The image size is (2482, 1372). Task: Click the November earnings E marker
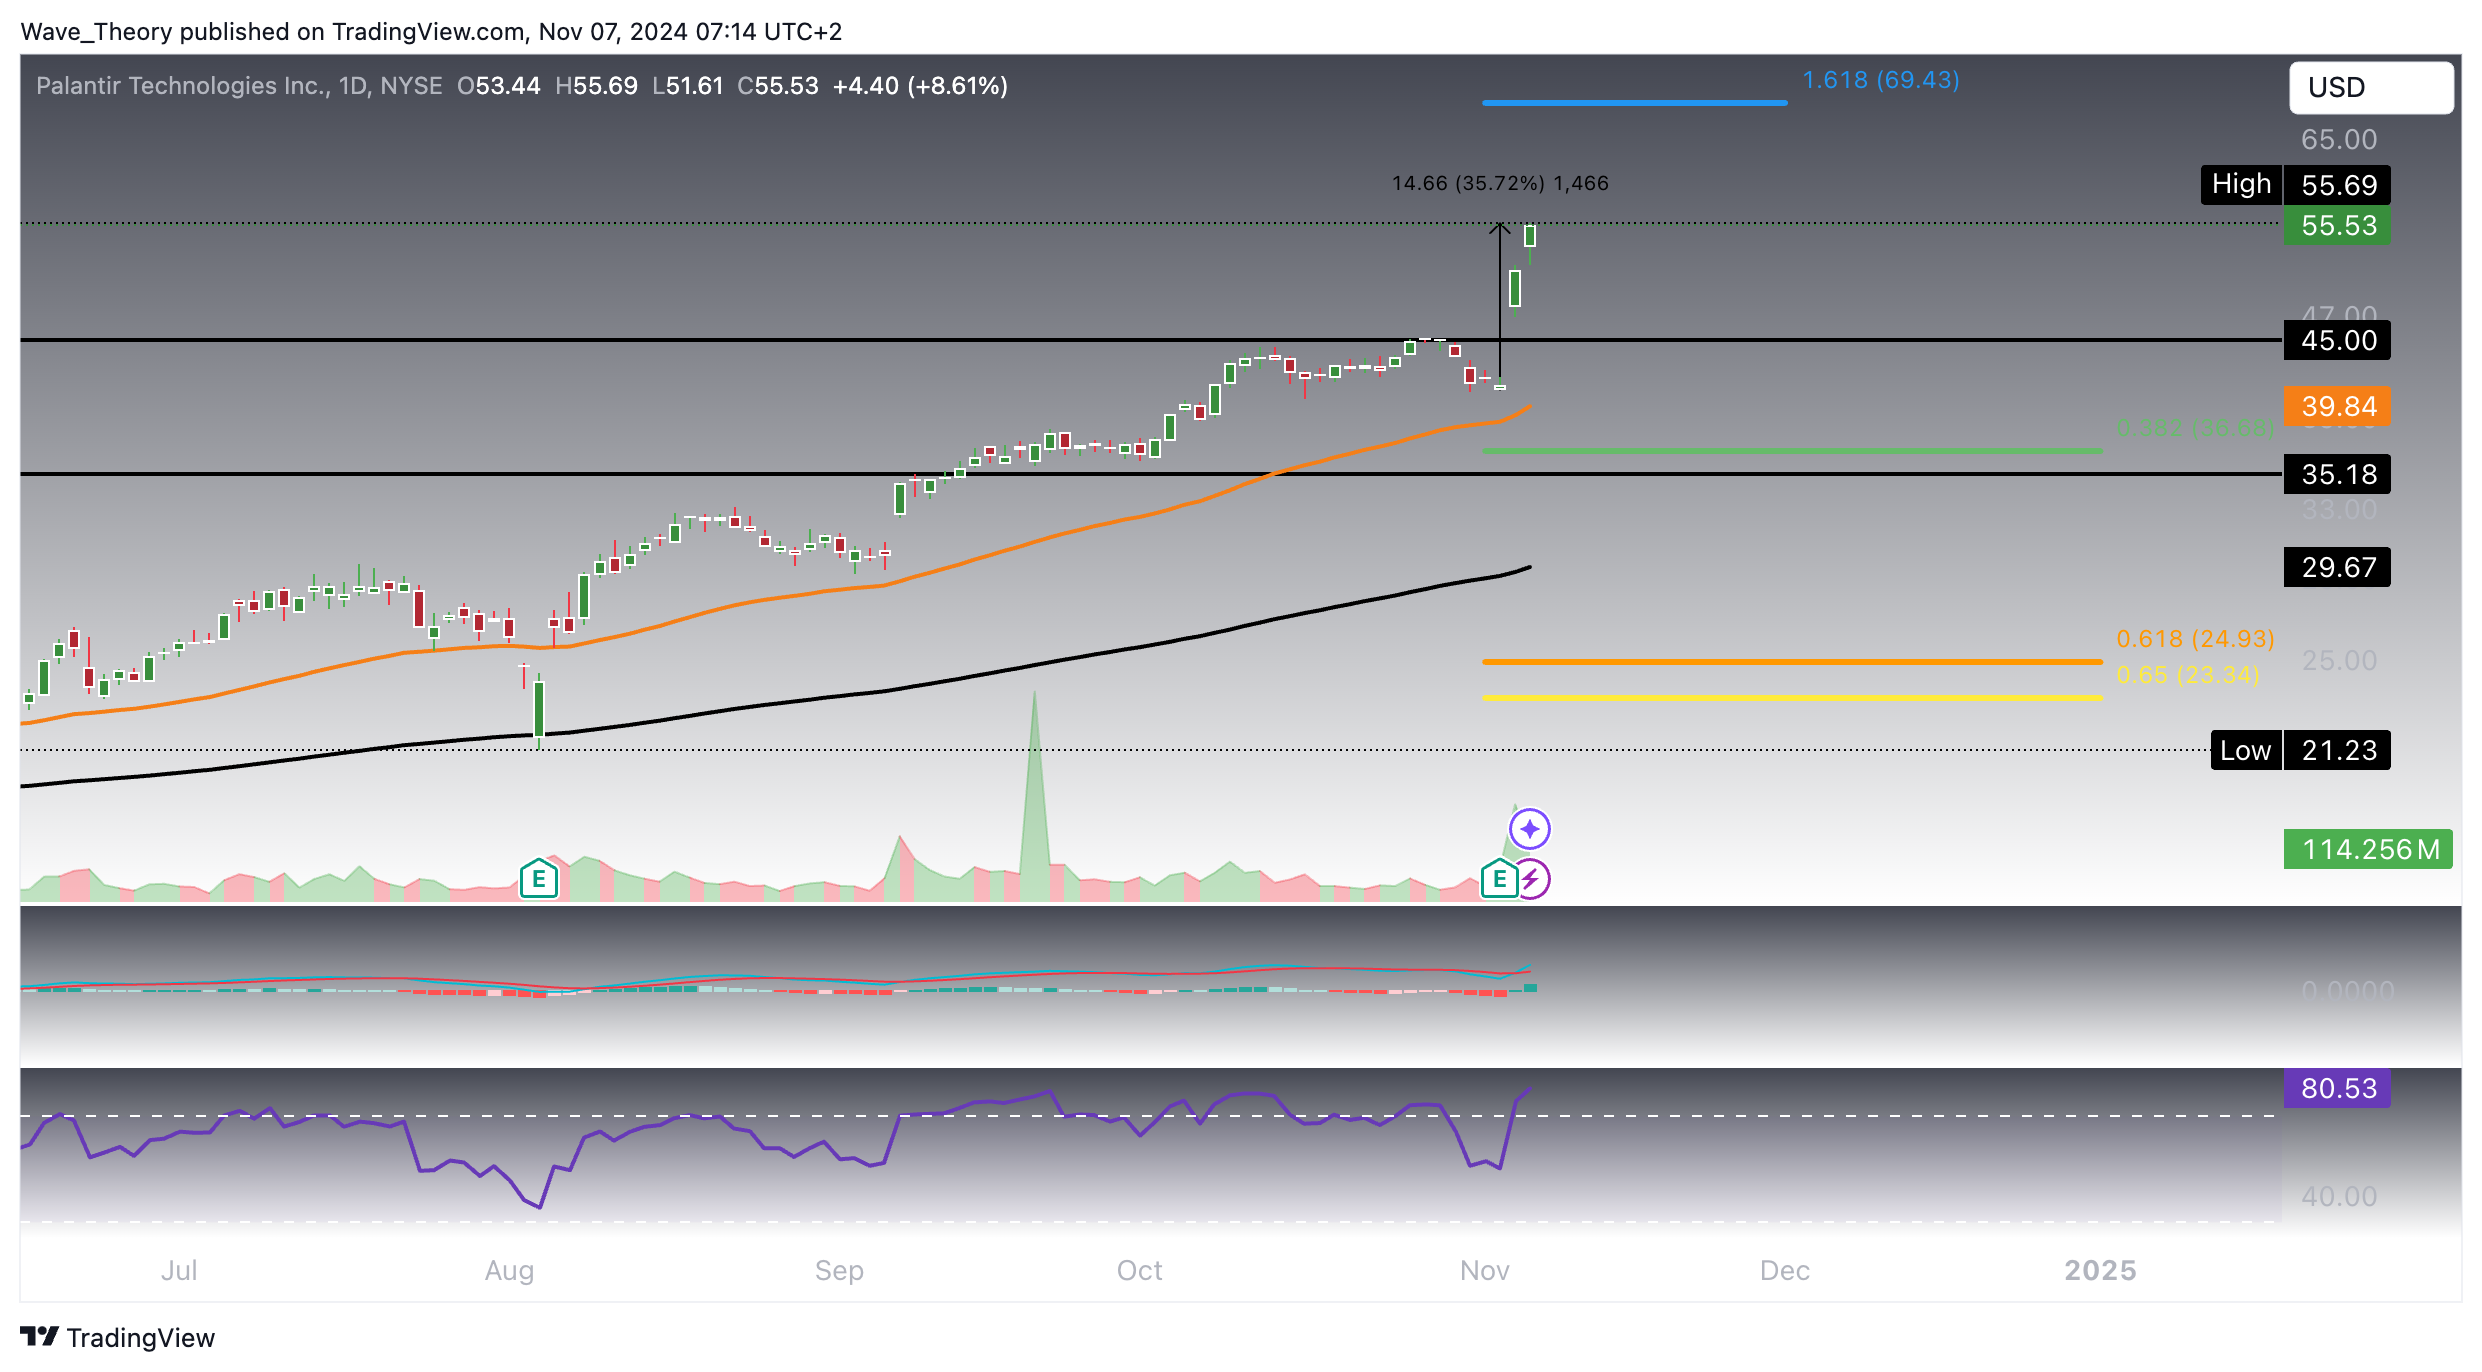click(1498, 879)
